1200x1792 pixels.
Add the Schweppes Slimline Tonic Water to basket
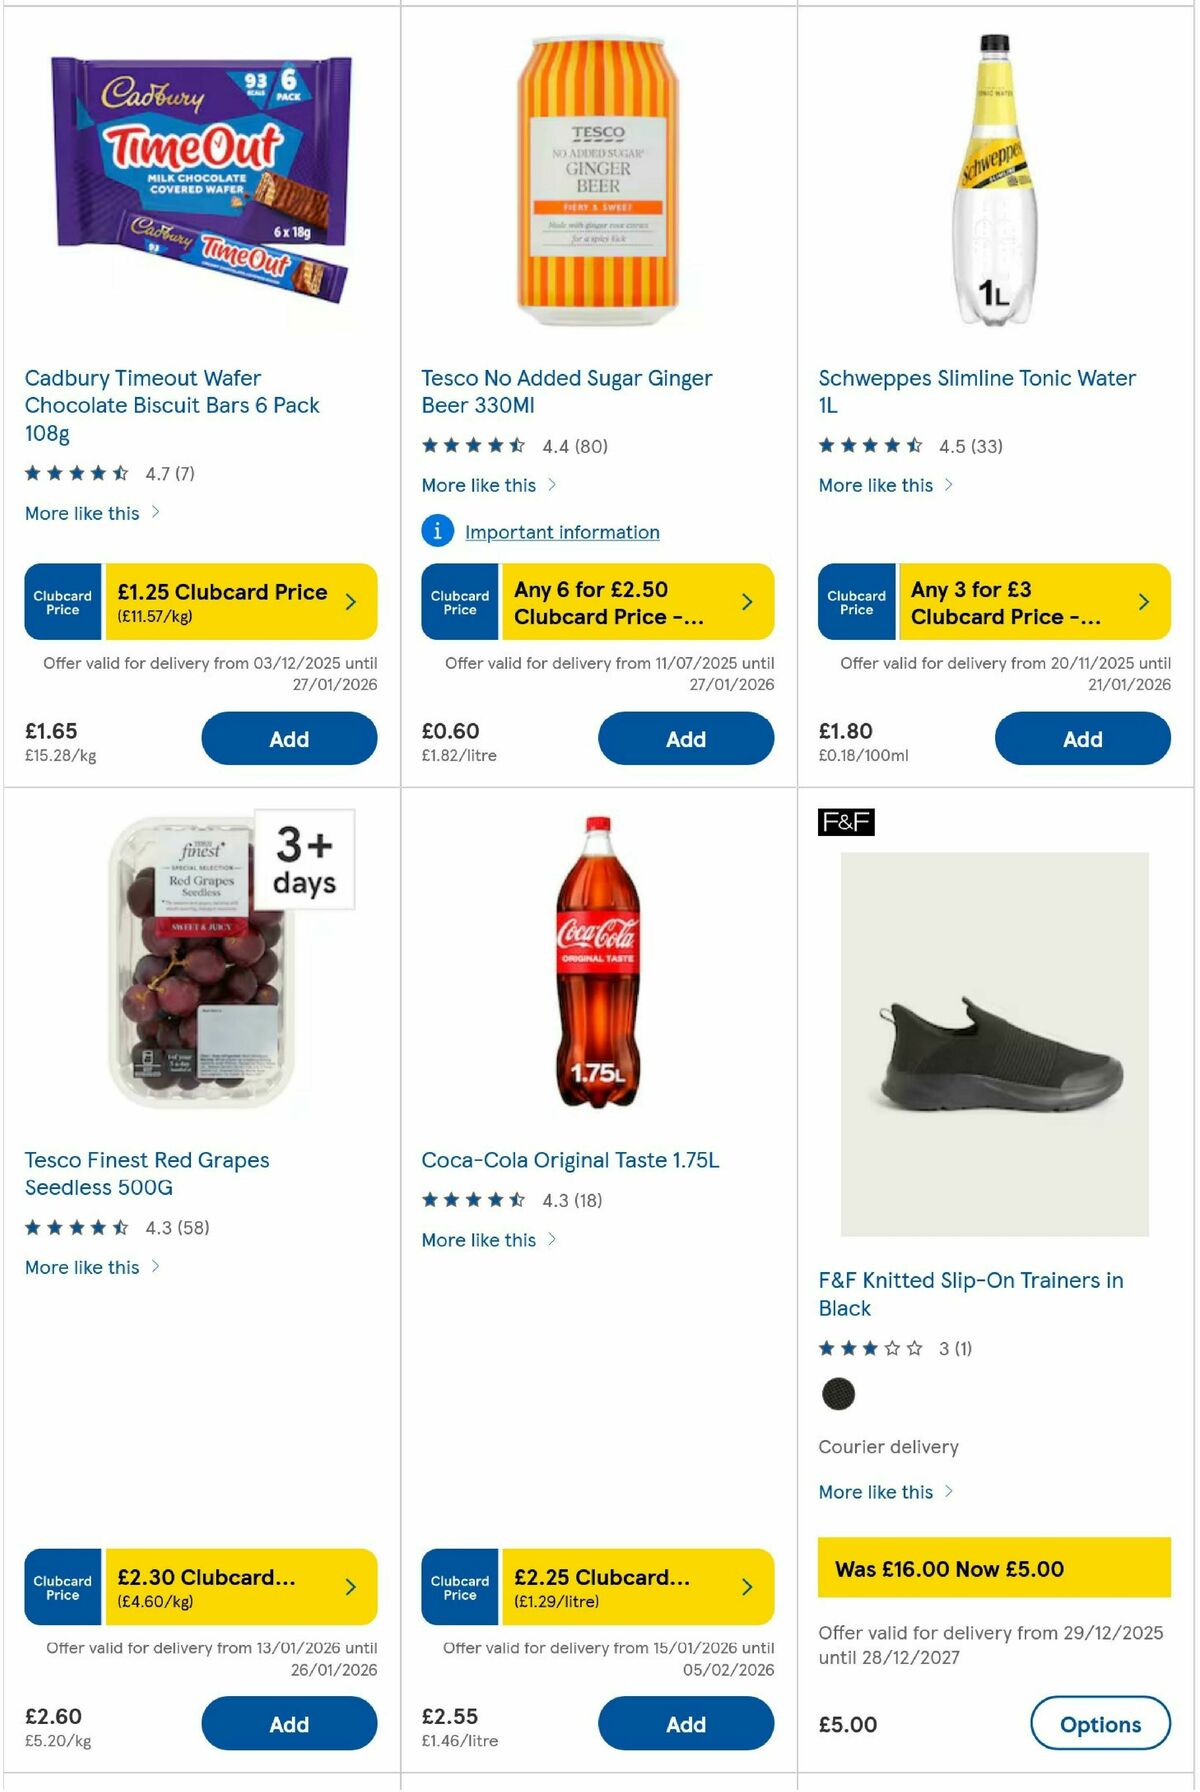coord(1082,738)
